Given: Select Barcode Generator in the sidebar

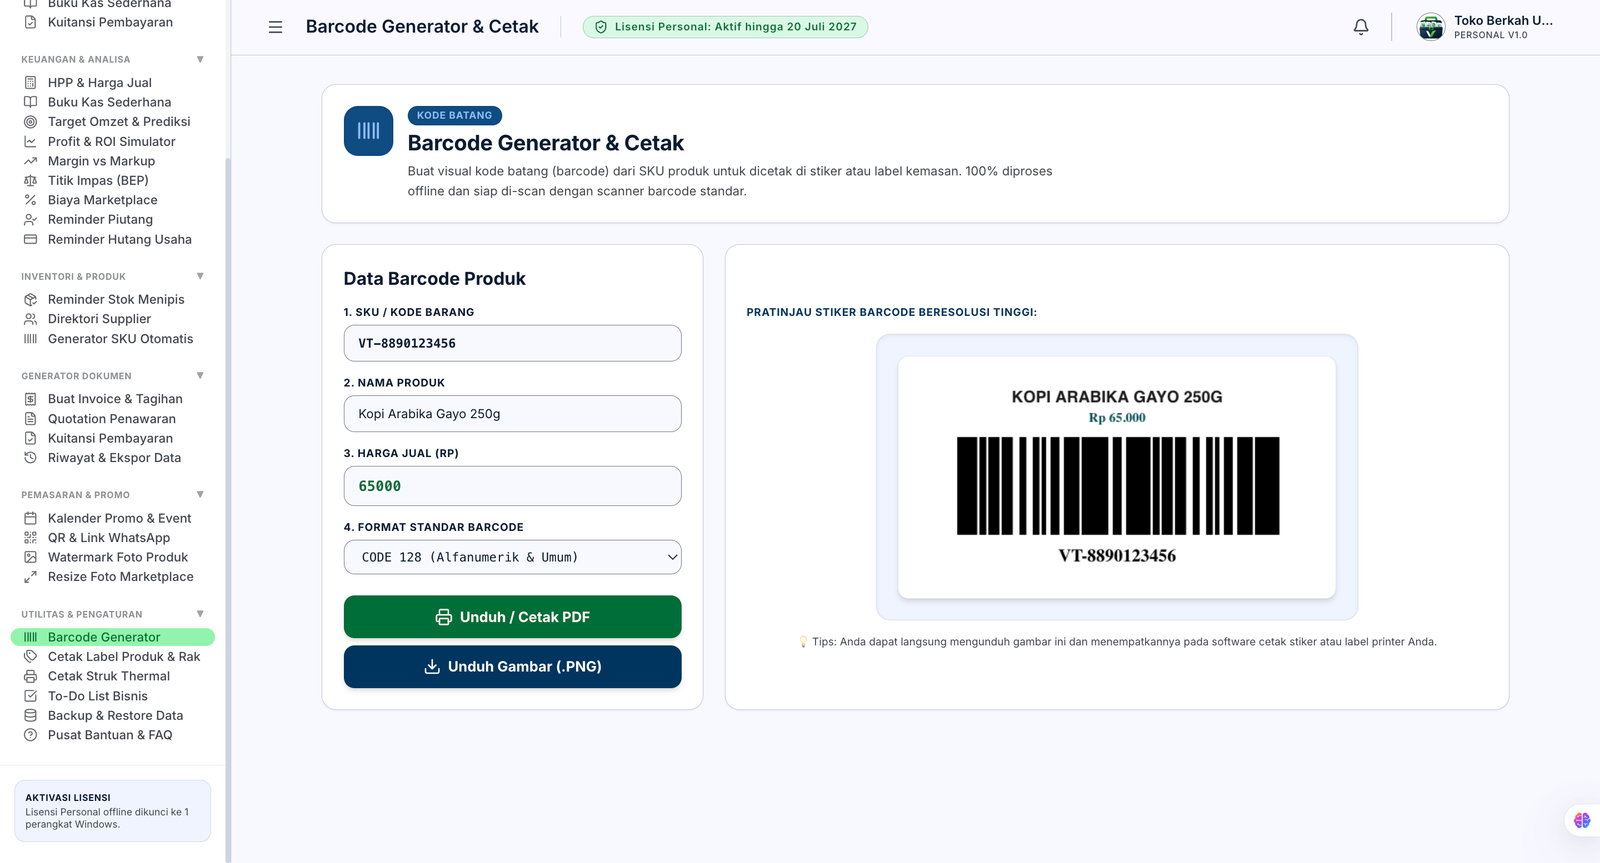Looking at the screenshot, I should coord(113,637).
